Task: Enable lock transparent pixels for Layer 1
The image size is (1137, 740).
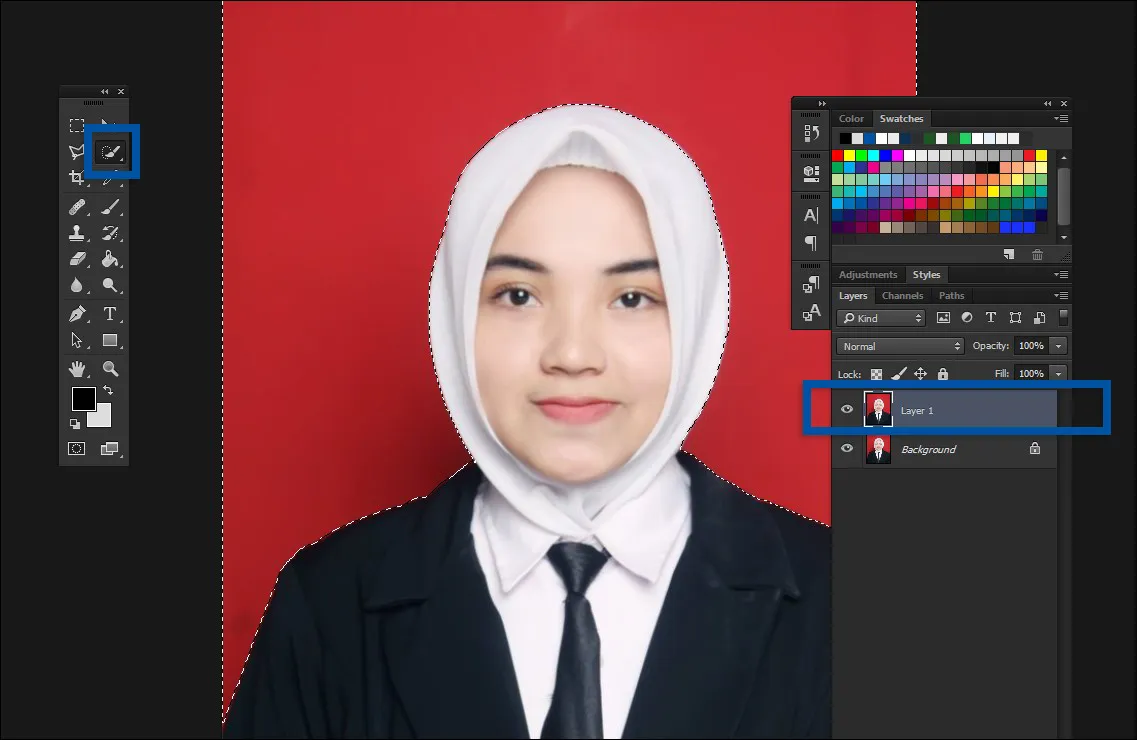Action: 875,373
